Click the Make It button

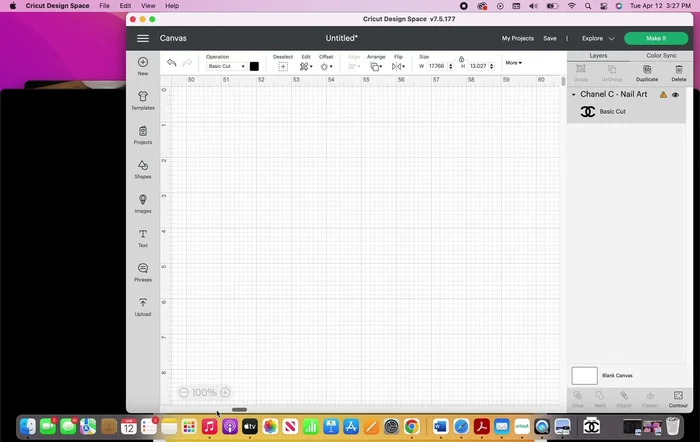(656, 38)
